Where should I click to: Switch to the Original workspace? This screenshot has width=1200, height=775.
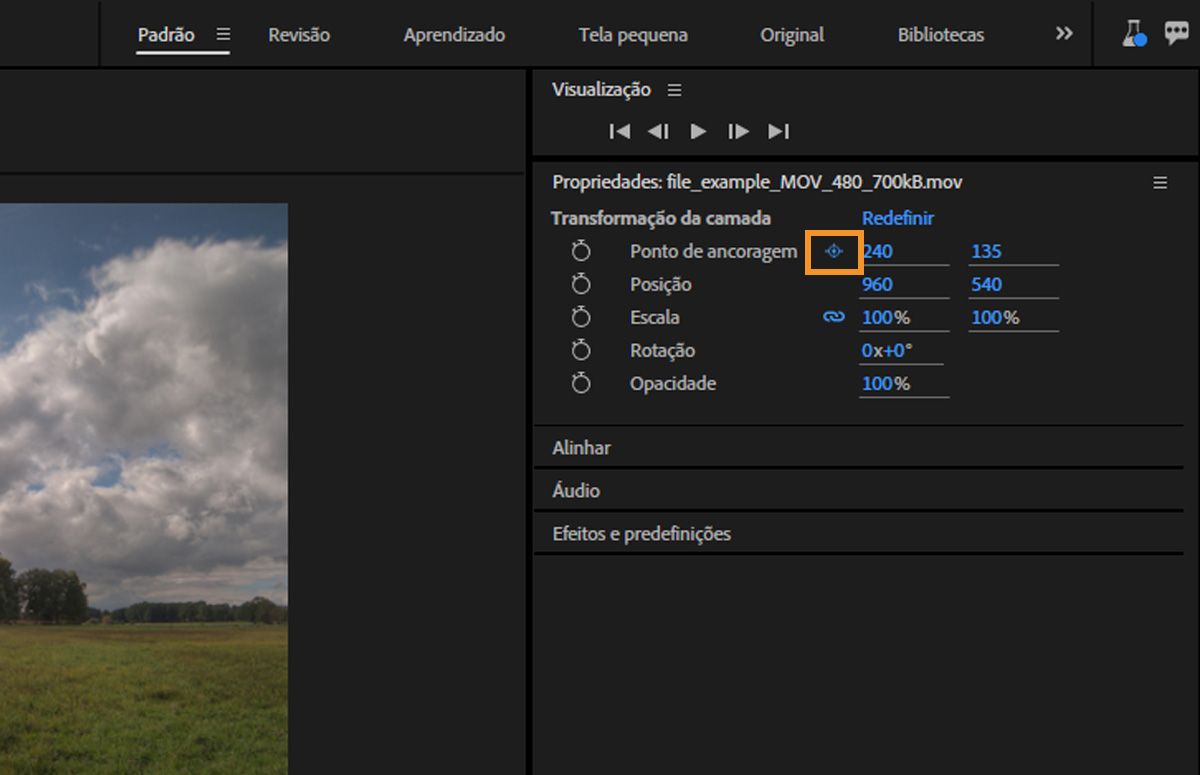[x=792, y=34]
